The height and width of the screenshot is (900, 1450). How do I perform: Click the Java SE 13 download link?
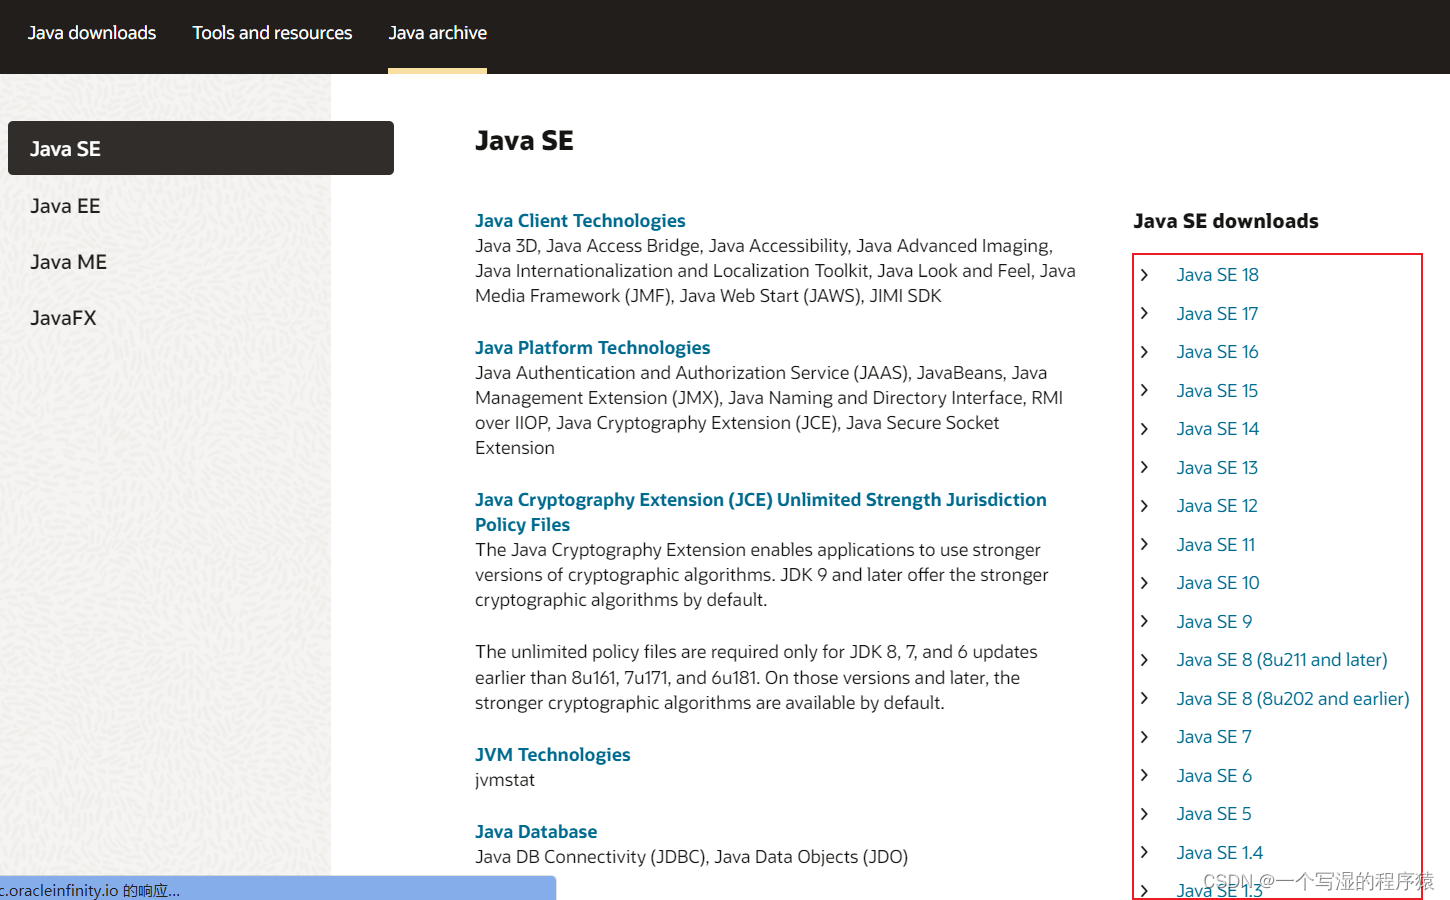tap(1217, 467)
